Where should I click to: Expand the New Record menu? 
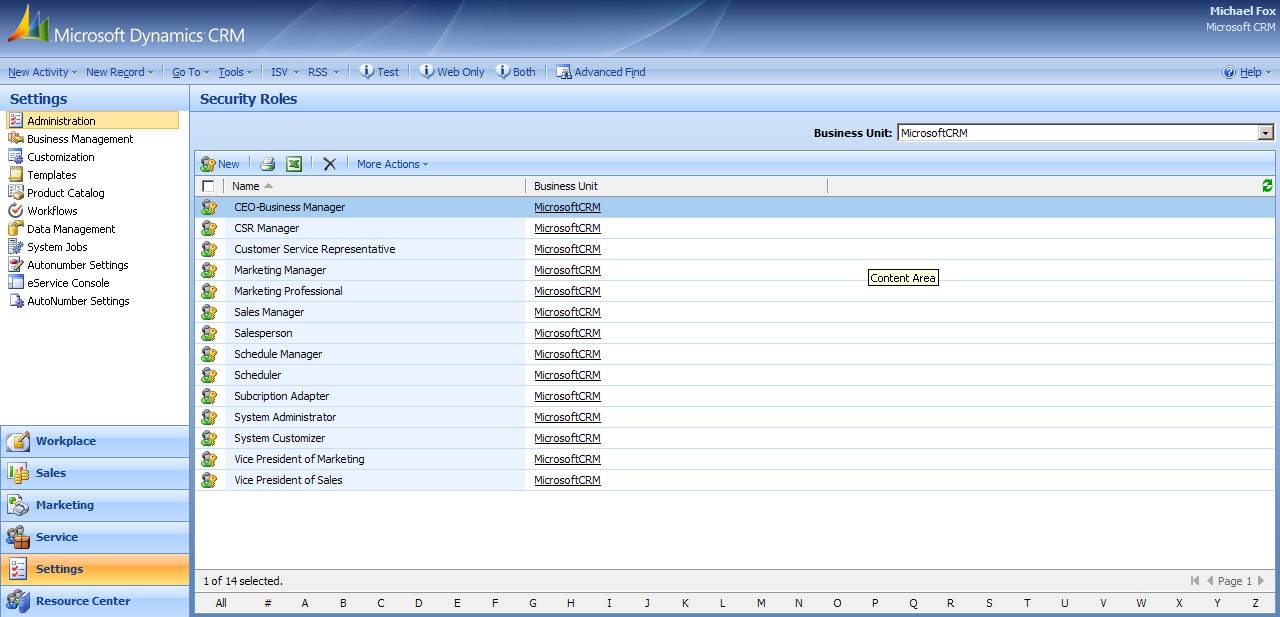pos(119,72)
